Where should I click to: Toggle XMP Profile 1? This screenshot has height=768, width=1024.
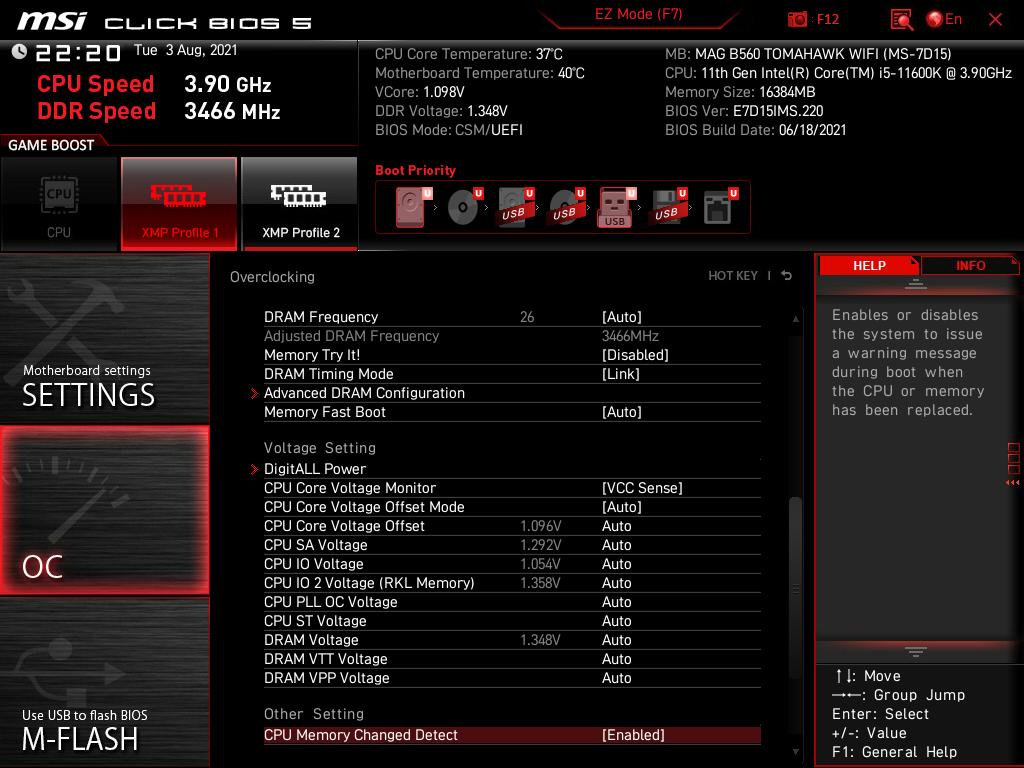pos(179,204)
